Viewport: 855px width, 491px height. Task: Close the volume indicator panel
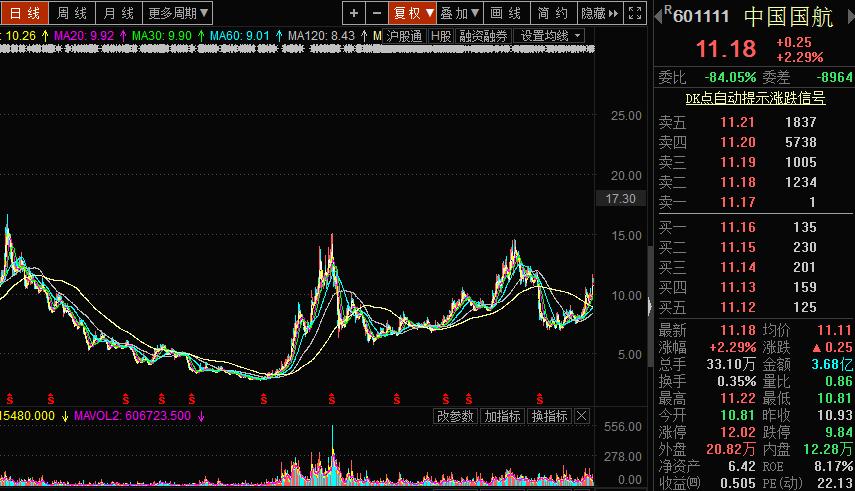coord(582,416)
